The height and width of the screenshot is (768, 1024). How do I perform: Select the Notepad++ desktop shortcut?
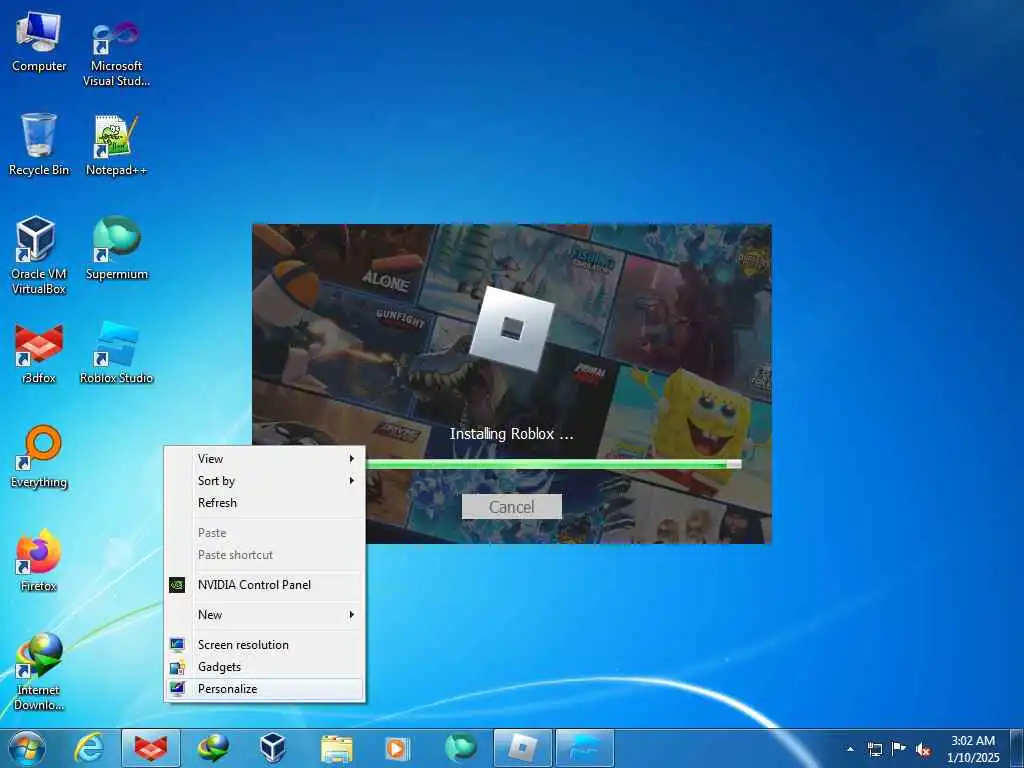[x=116, y=145]
